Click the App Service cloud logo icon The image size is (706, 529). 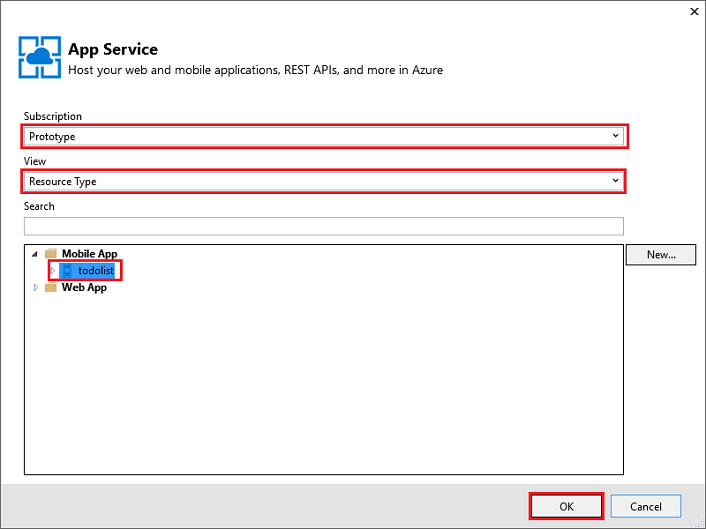(40, 57)
